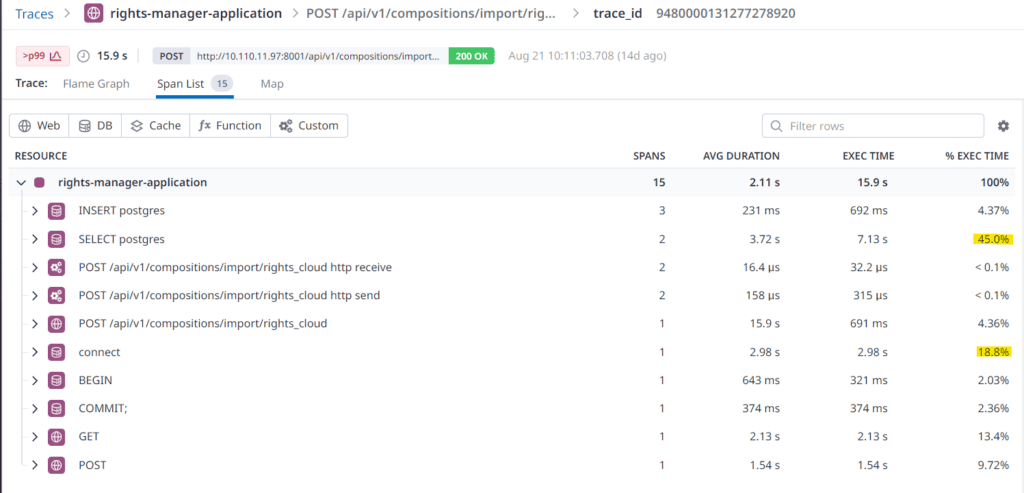The width and height of the screenshot is (1024, 493).
Task: Toggle the Cache span type filter
Action: pyautogui.click(x=156, y=126)
